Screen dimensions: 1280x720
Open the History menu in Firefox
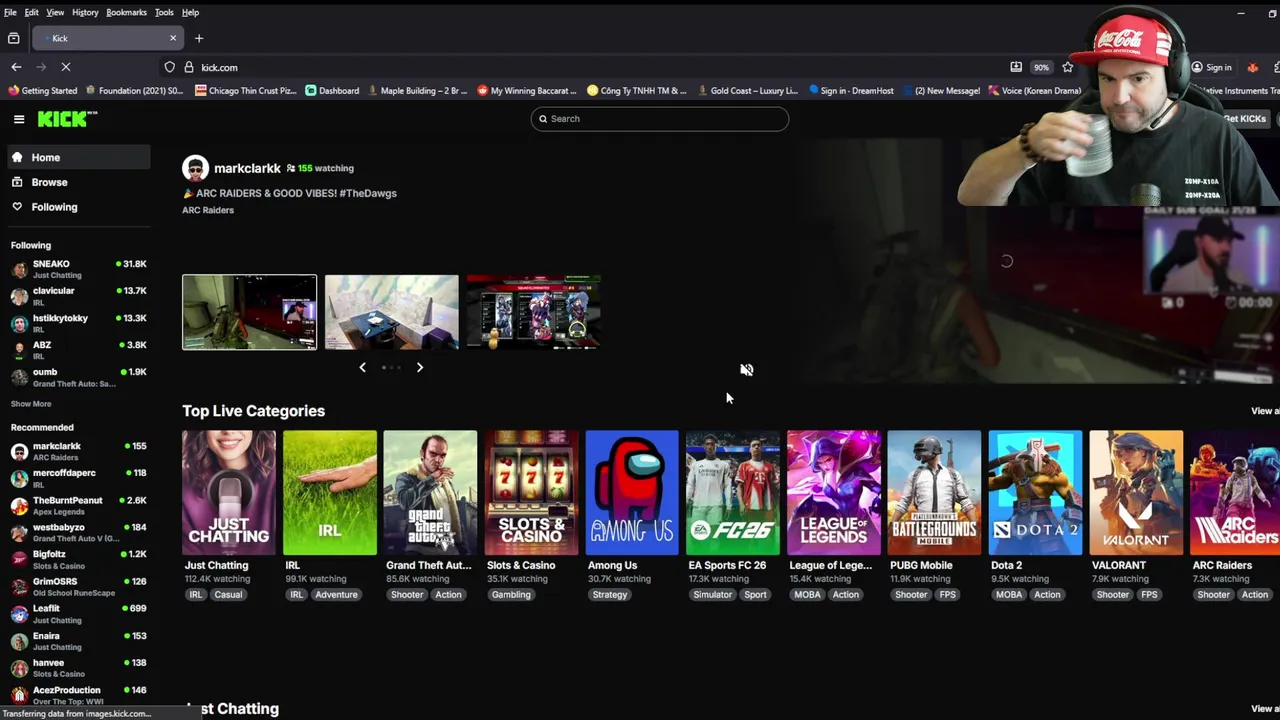click(85, 12)
